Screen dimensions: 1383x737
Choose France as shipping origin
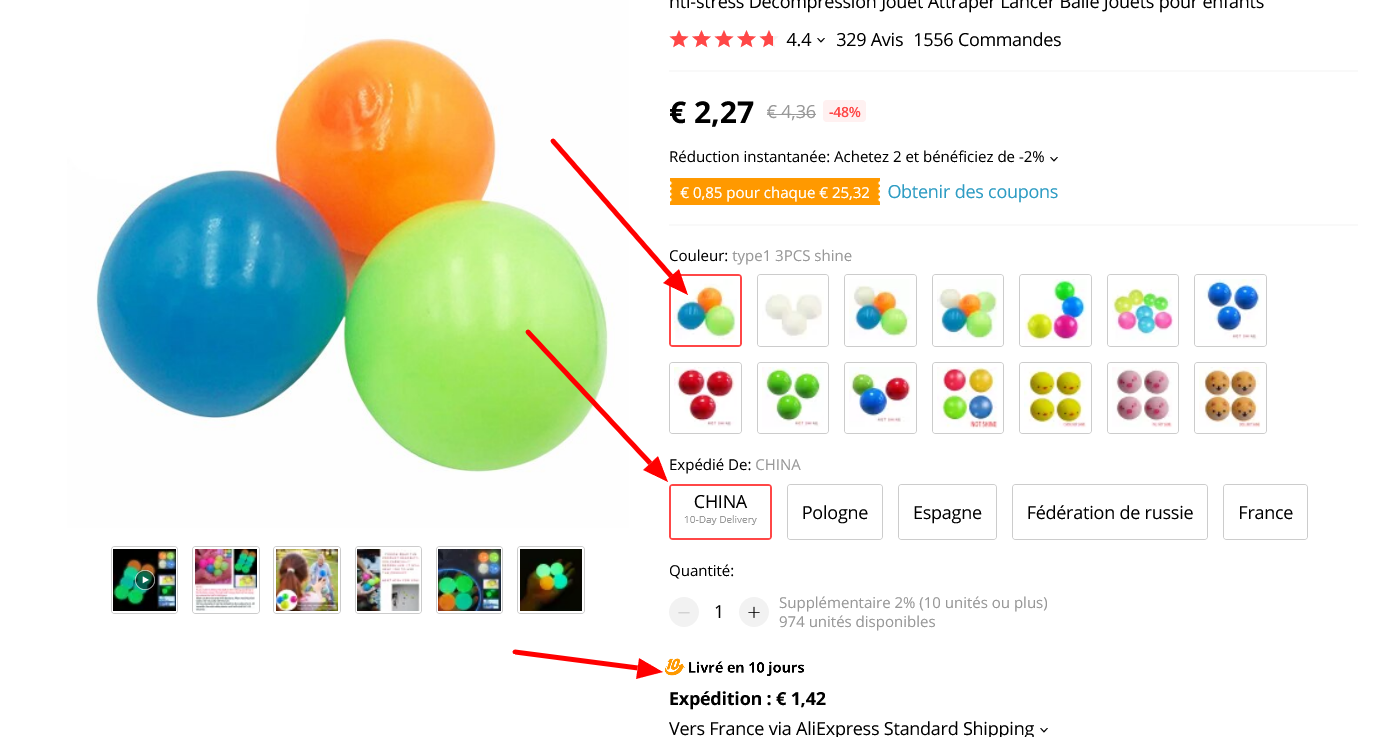pos(1265,512)
